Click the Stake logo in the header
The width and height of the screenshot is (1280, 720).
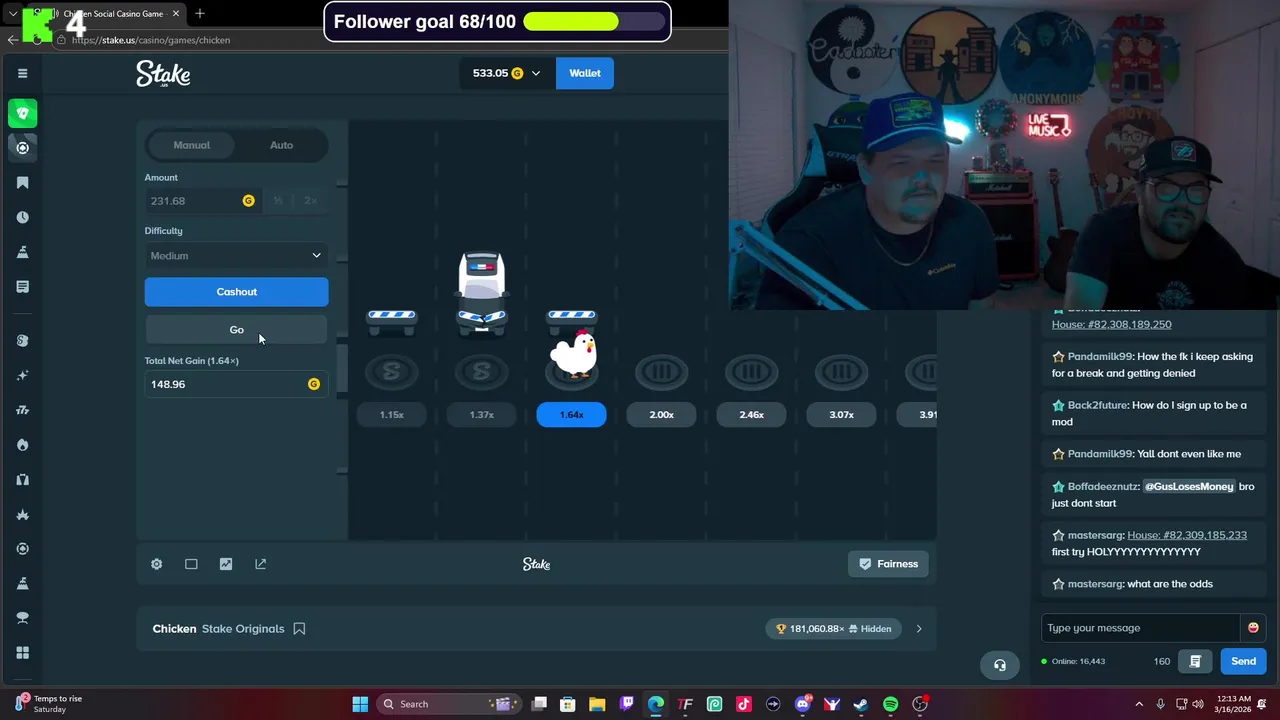(163, 74)
